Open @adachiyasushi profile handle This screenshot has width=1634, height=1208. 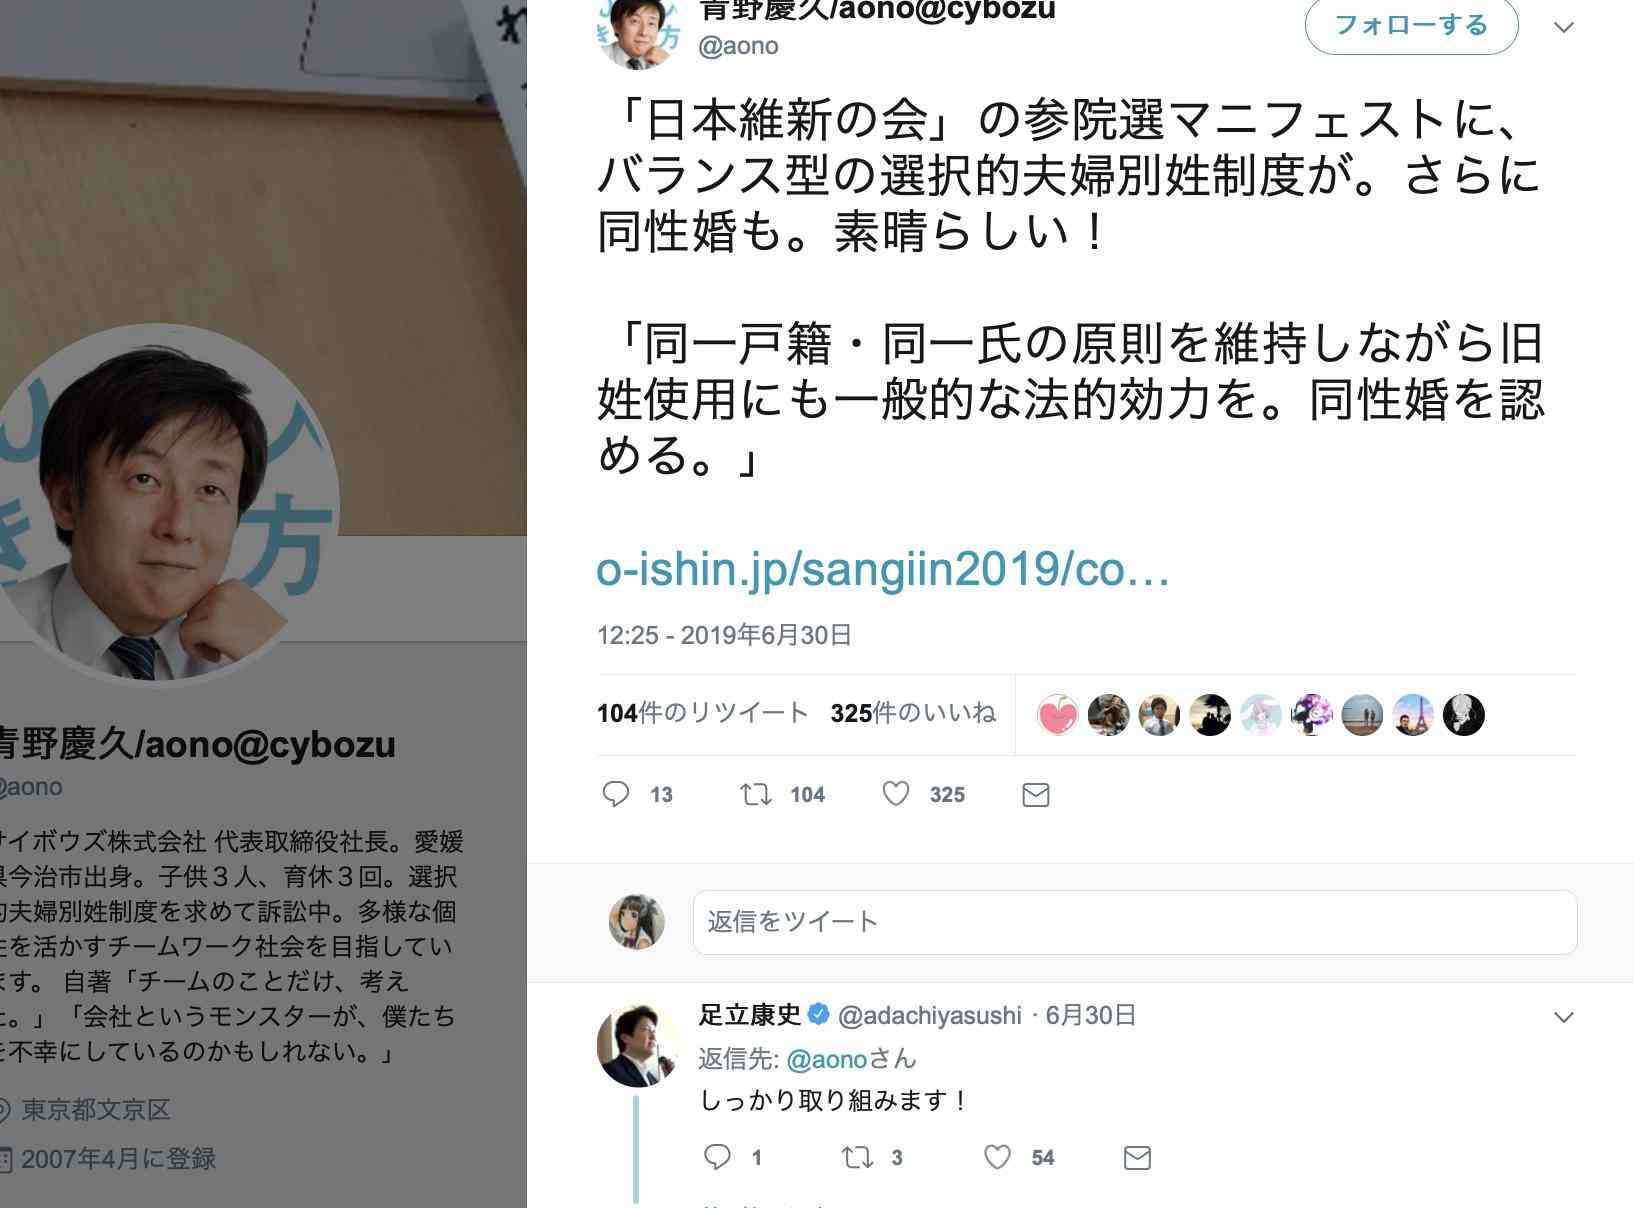(930, 1016)
